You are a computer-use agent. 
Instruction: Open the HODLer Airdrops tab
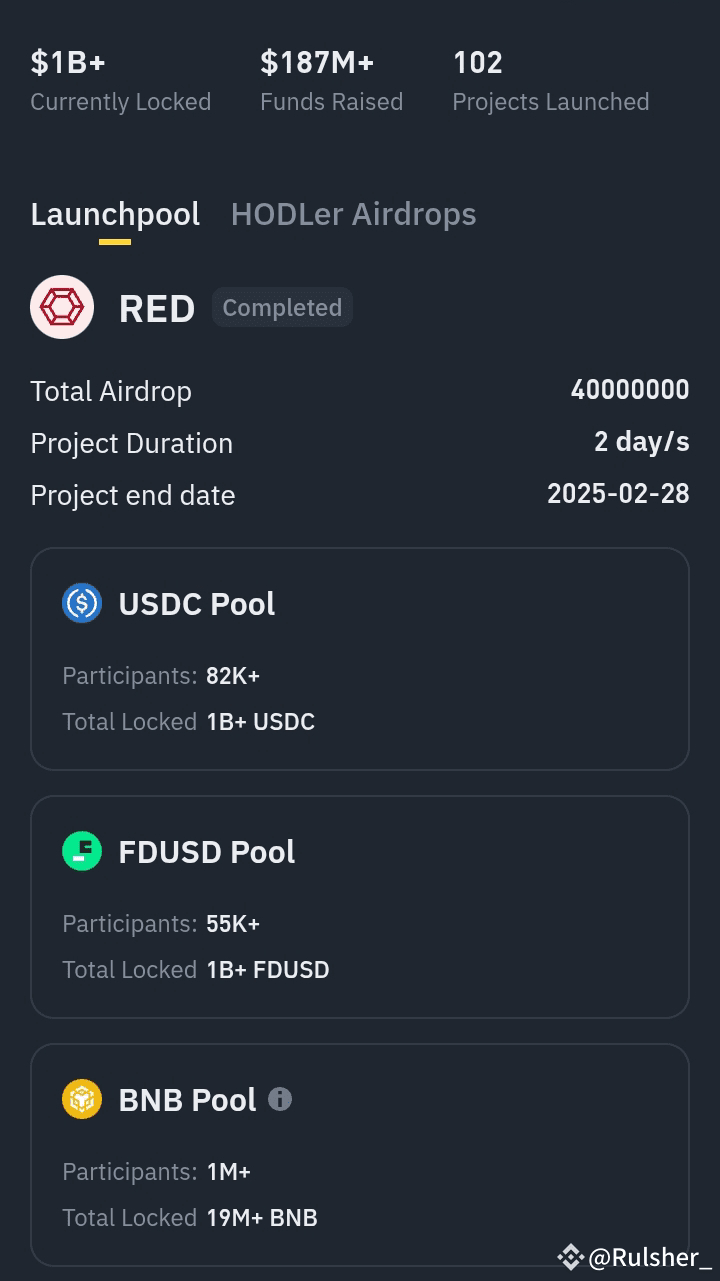click(x=353, y=214)
